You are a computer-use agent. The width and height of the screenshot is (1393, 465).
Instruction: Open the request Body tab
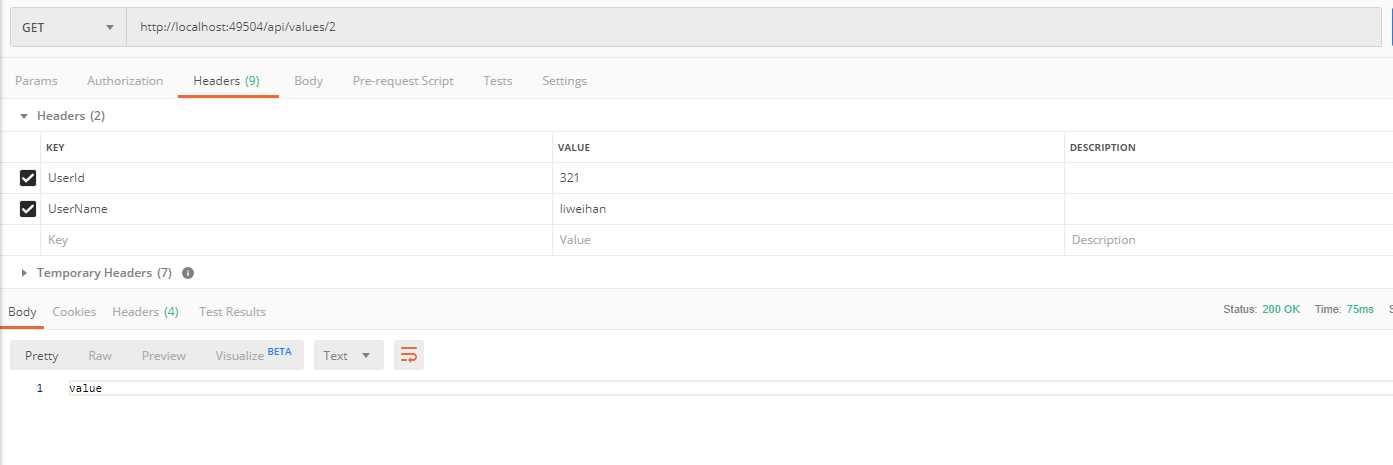coord(308,81)
